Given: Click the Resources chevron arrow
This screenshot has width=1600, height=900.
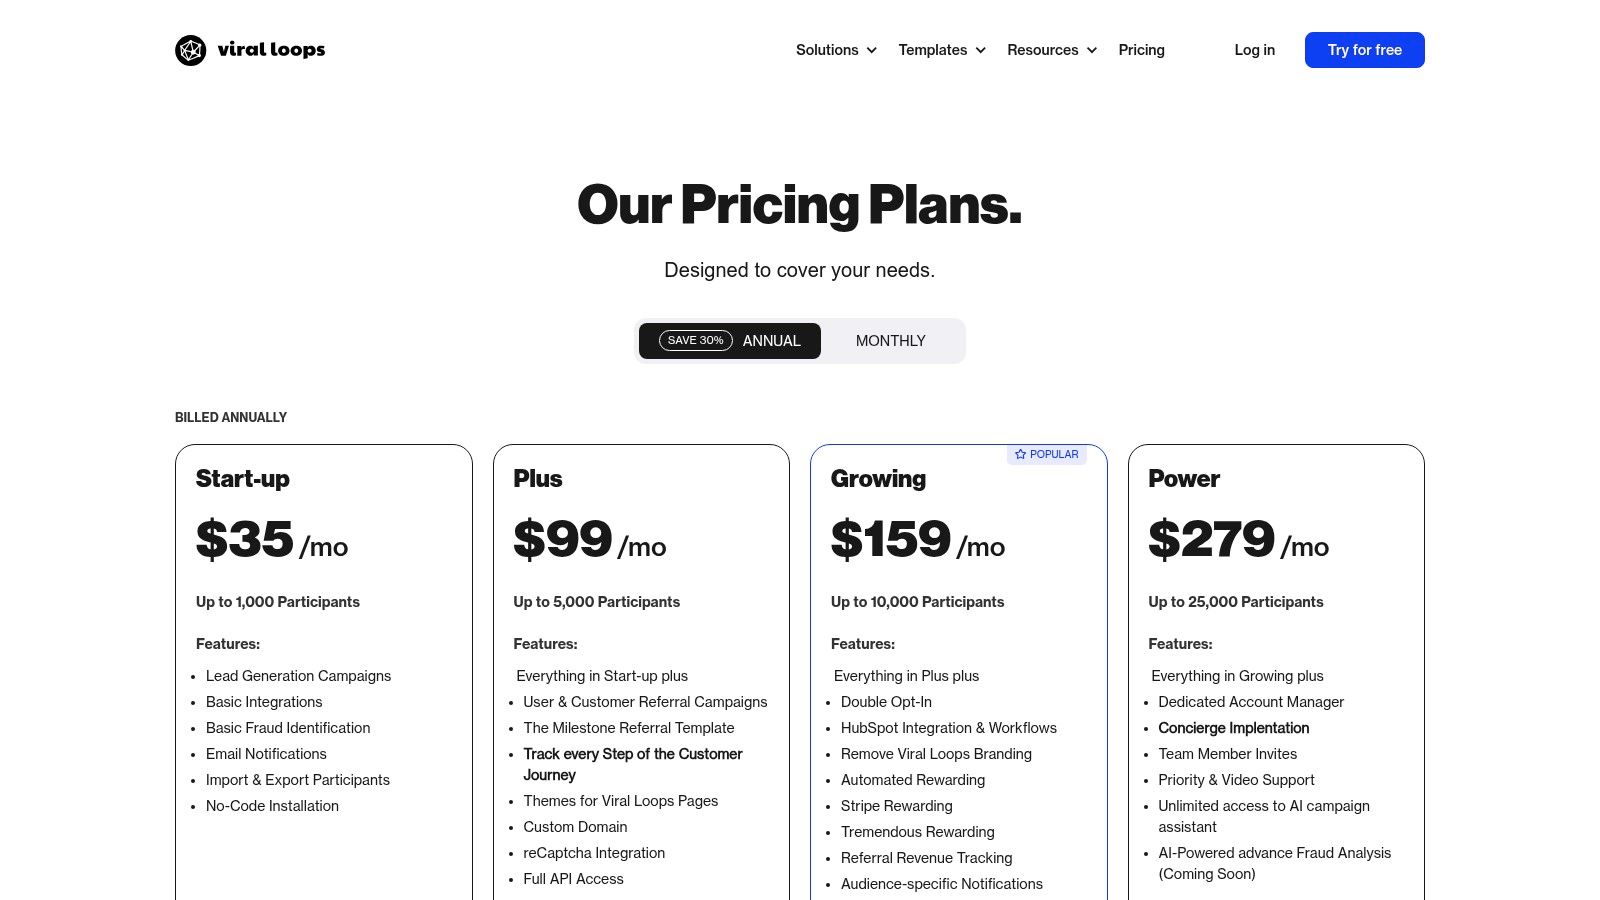Looking at the screenshot, I should (1092, 50).
